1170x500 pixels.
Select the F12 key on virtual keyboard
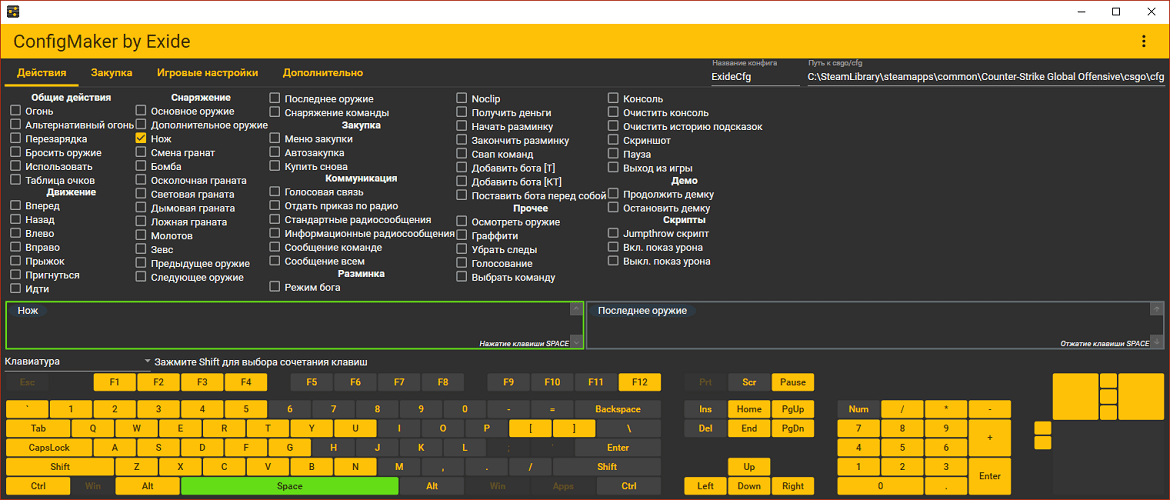click(640, 382)
